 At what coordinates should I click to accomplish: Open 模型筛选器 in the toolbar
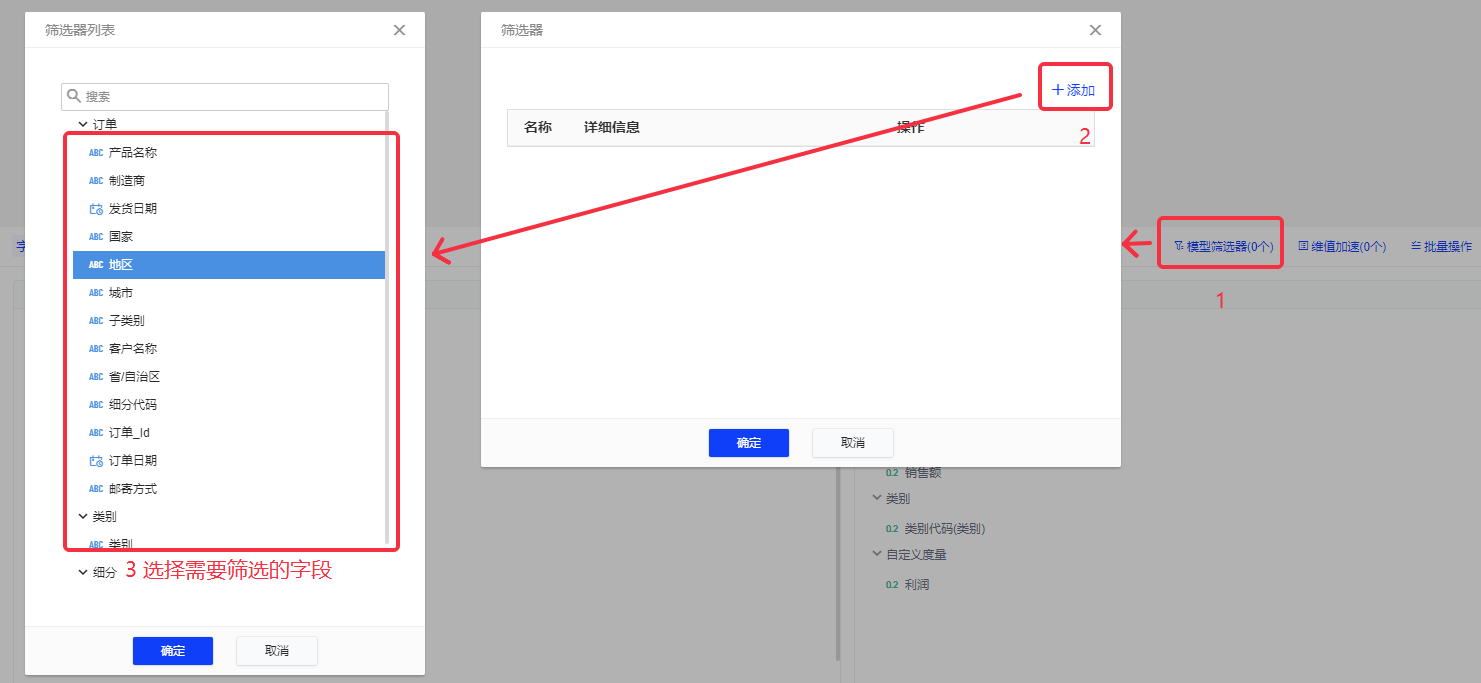pos(1223,246)
